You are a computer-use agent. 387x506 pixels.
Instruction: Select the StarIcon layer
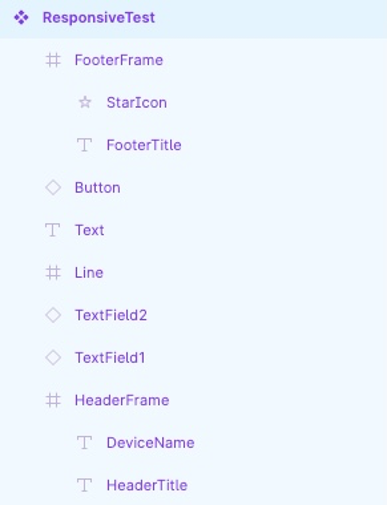click(x=193, y=102)
